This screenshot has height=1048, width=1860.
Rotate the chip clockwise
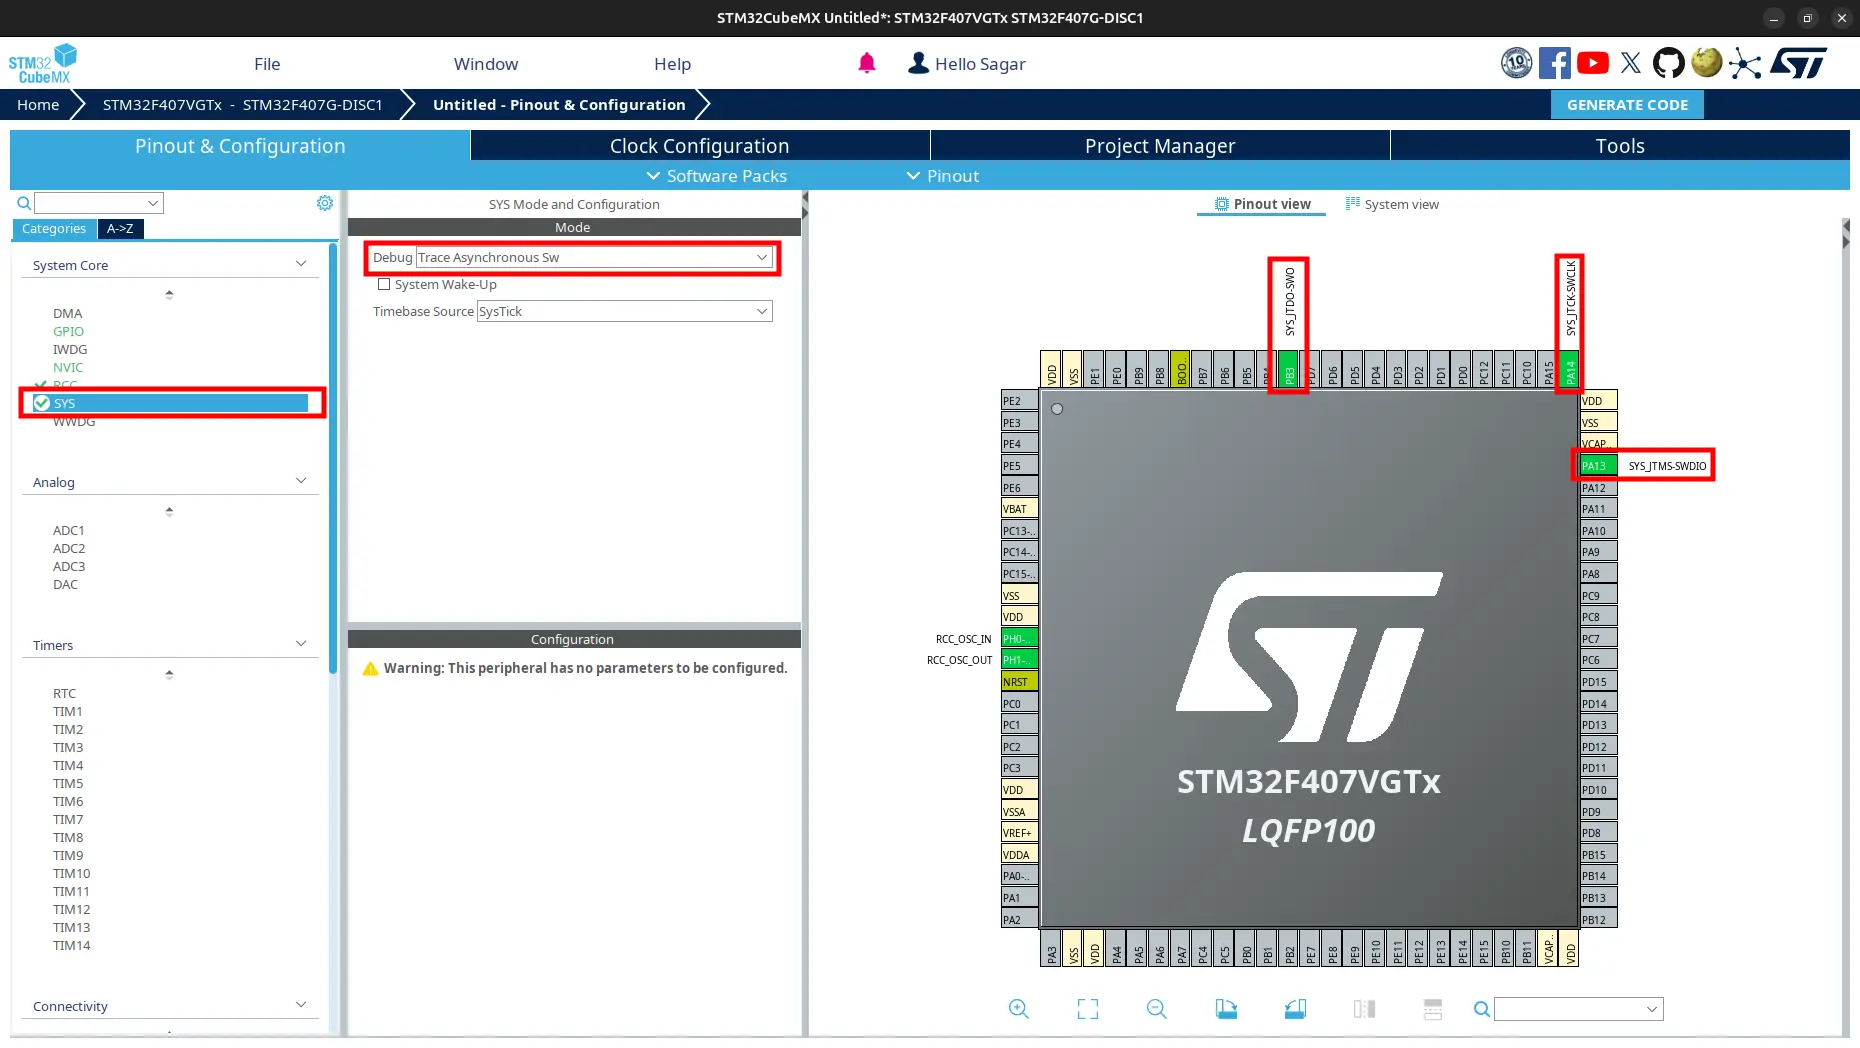pyautogui.click(x=1226, y=1009)
